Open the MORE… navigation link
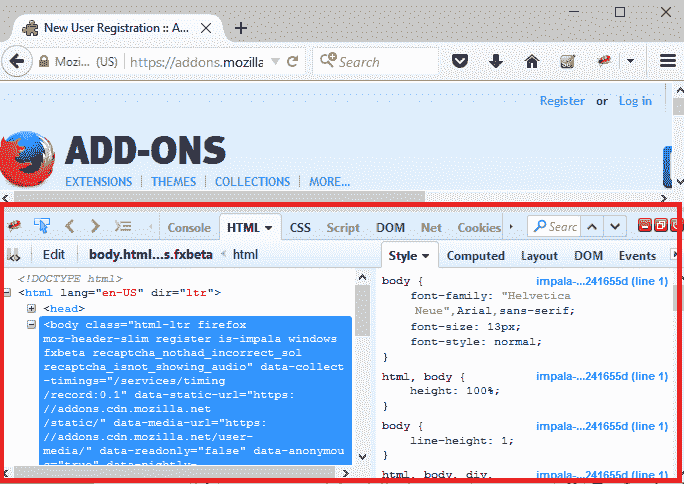684x484 pixels. (329, 182)
